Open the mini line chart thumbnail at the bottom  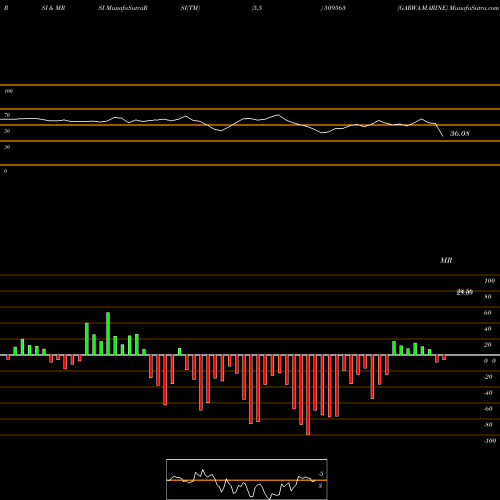point(247,479)
